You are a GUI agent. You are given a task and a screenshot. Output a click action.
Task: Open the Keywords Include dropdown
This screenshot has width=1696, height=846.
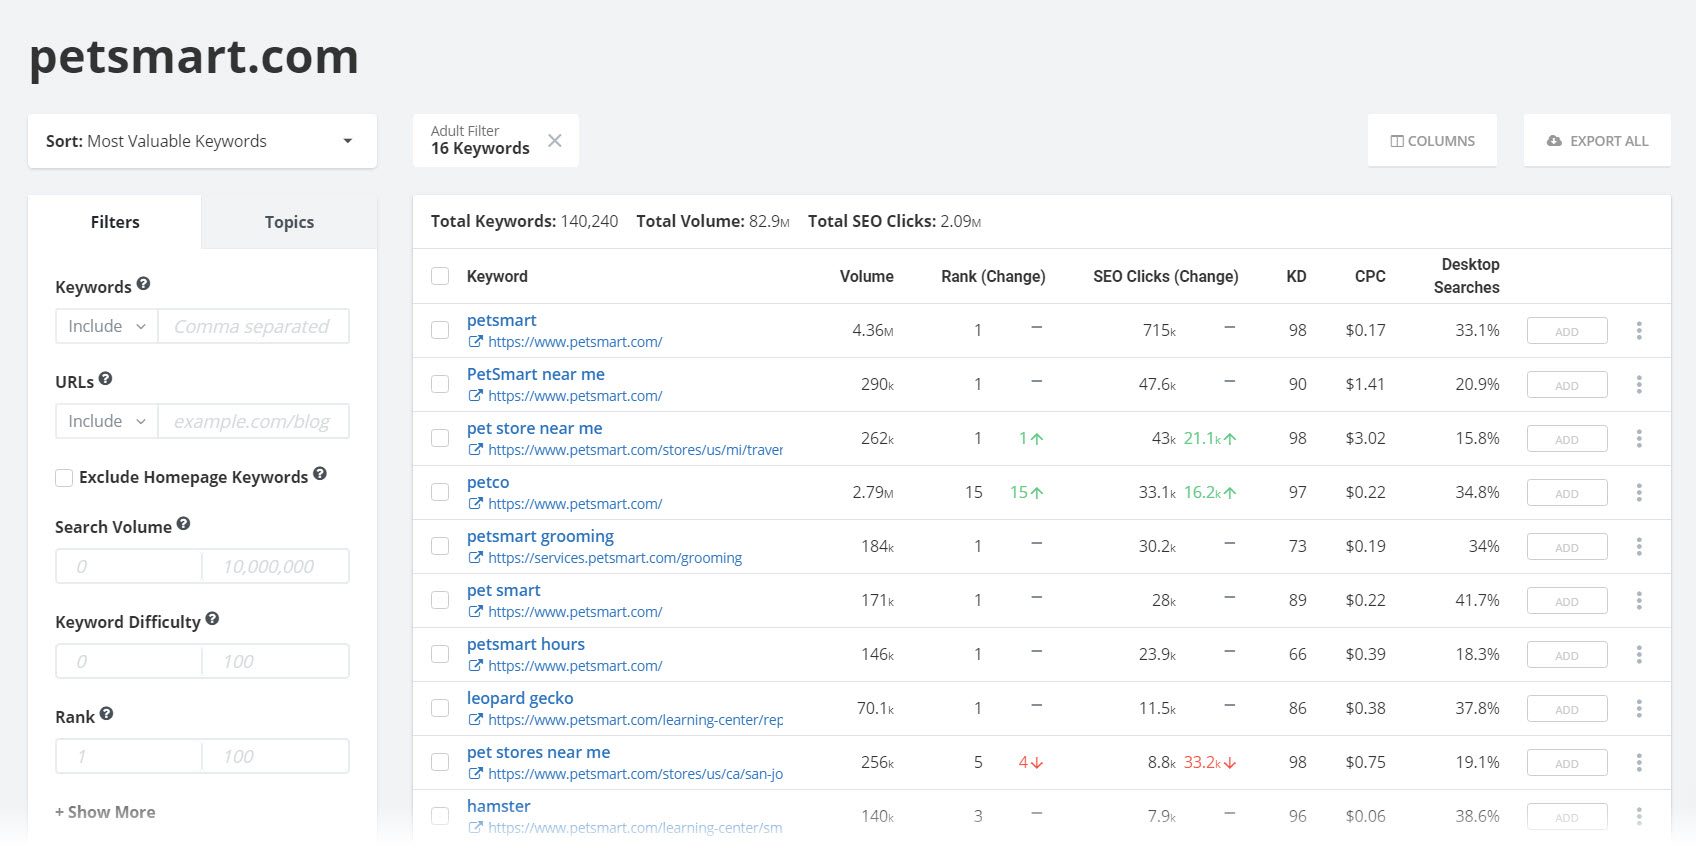[x=107, y=326]
